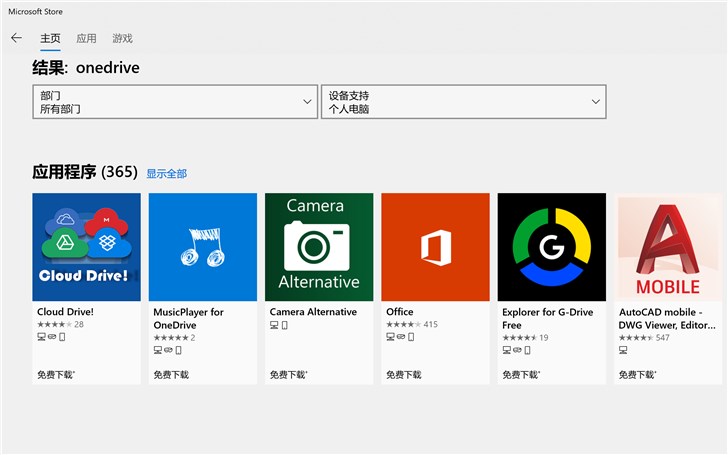Expand the 设备支持 filter dropdown
Viewport: 728px width, 455px height.
pos(463,102)
